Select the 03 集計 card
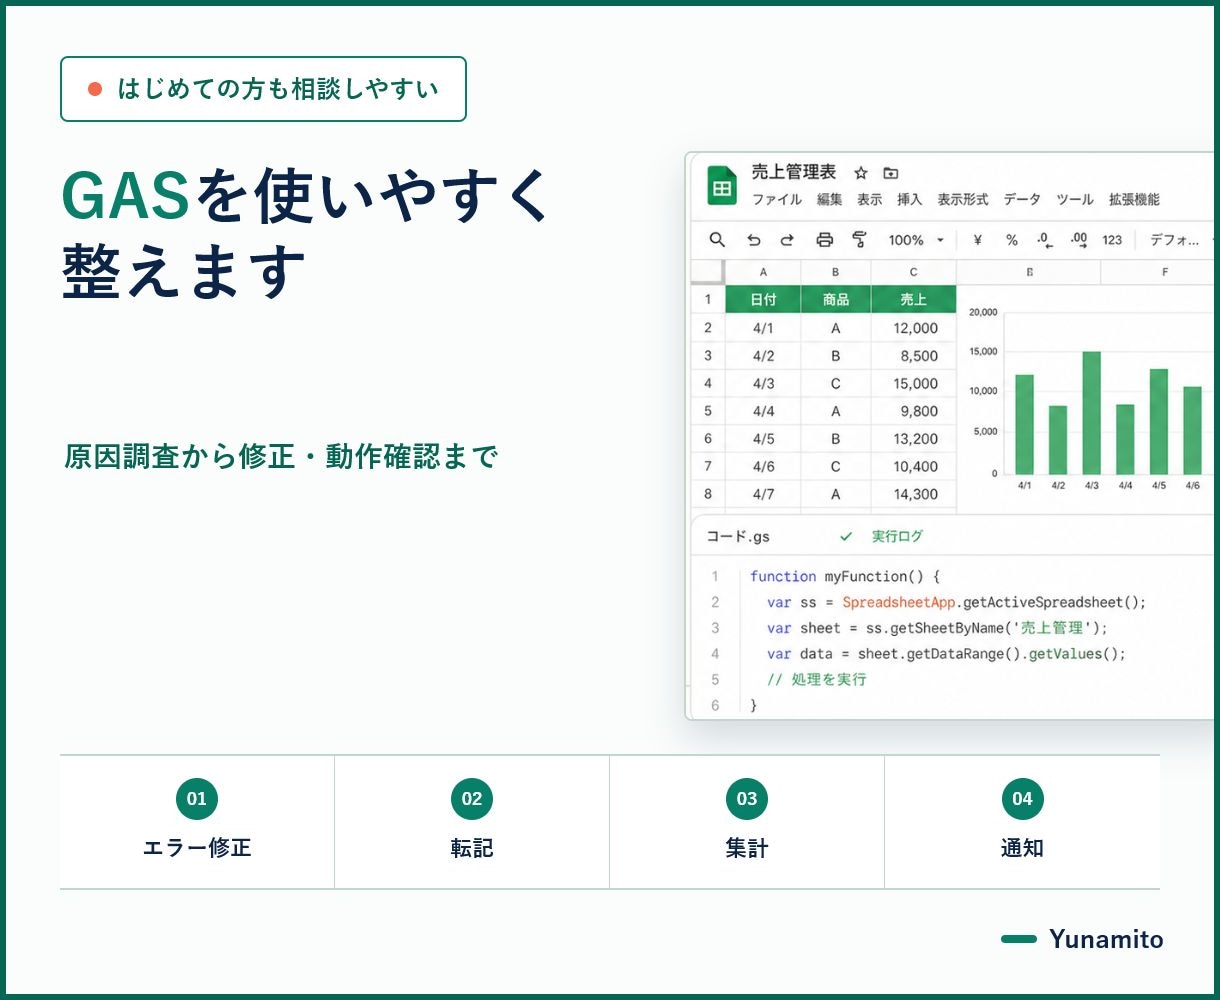 747,822
